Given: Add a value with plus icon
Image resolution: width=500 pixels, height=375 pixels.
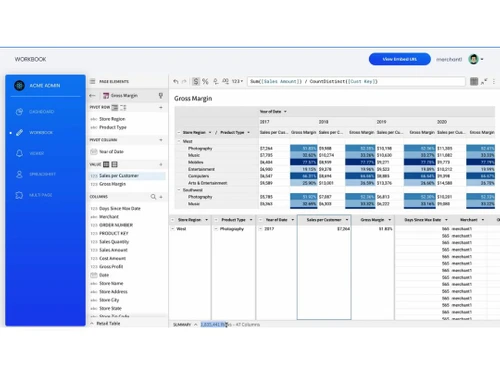Looking at the screenshot, I should click(161, 164).
